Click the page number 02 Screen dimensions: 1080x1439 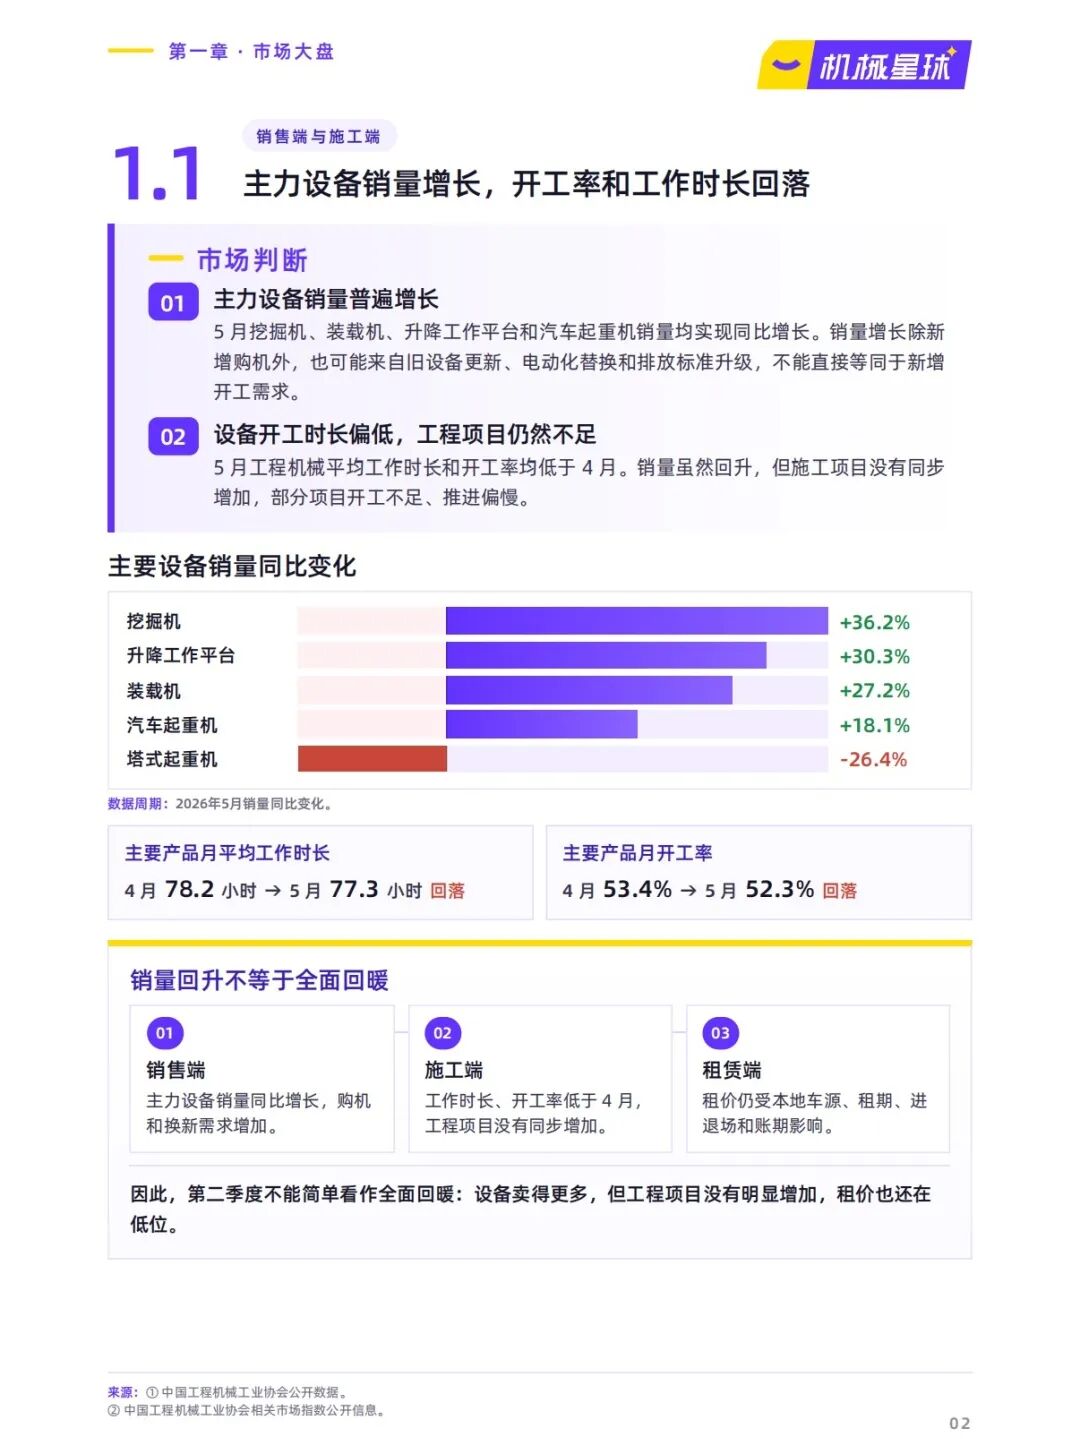pyautogui.click(x=960, y=1423)
